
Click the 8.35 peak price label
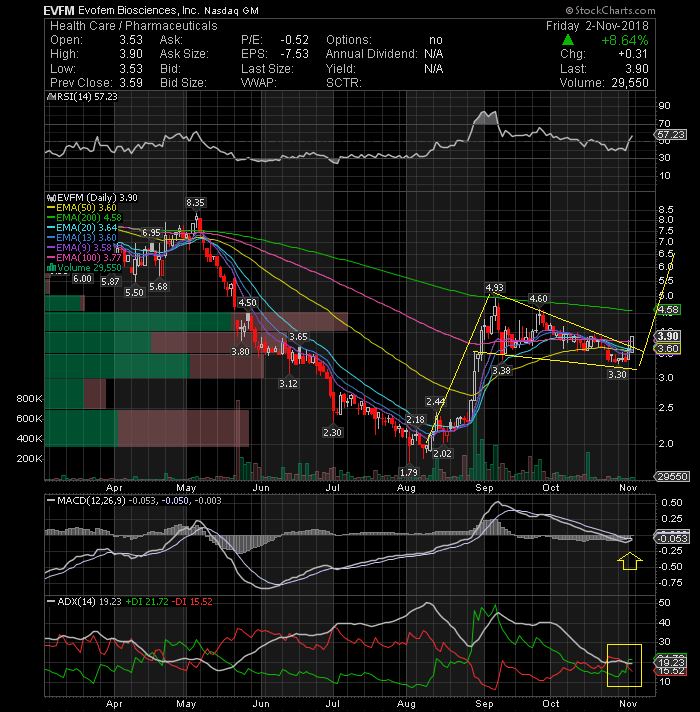tap(195, 203)
